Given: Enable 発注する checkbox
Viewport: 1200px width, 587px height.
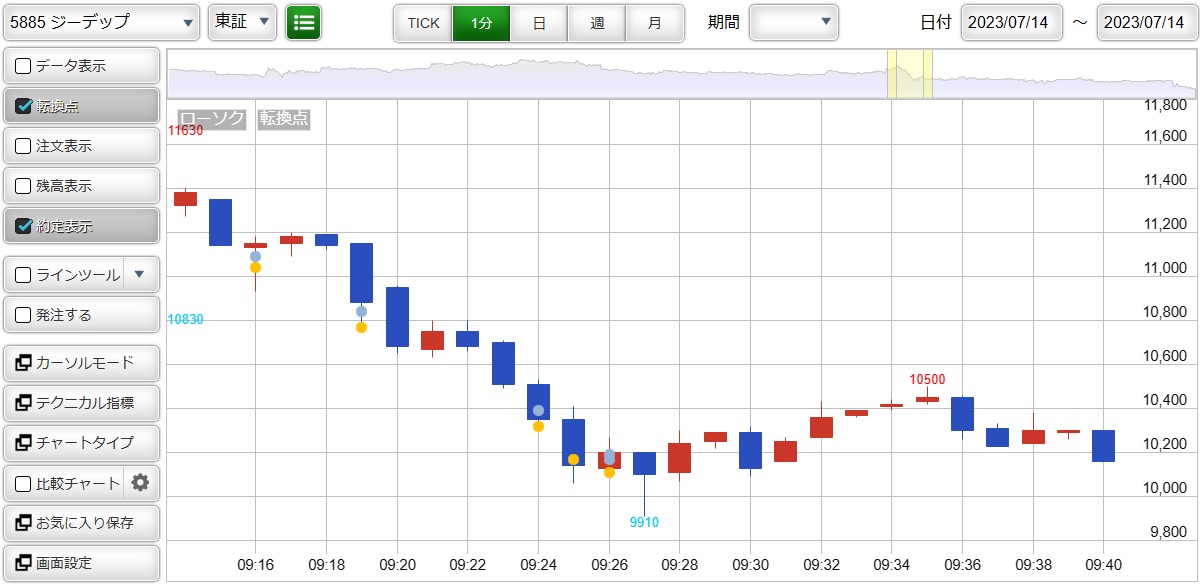Looking at the screenshot, I should [23, 315].
